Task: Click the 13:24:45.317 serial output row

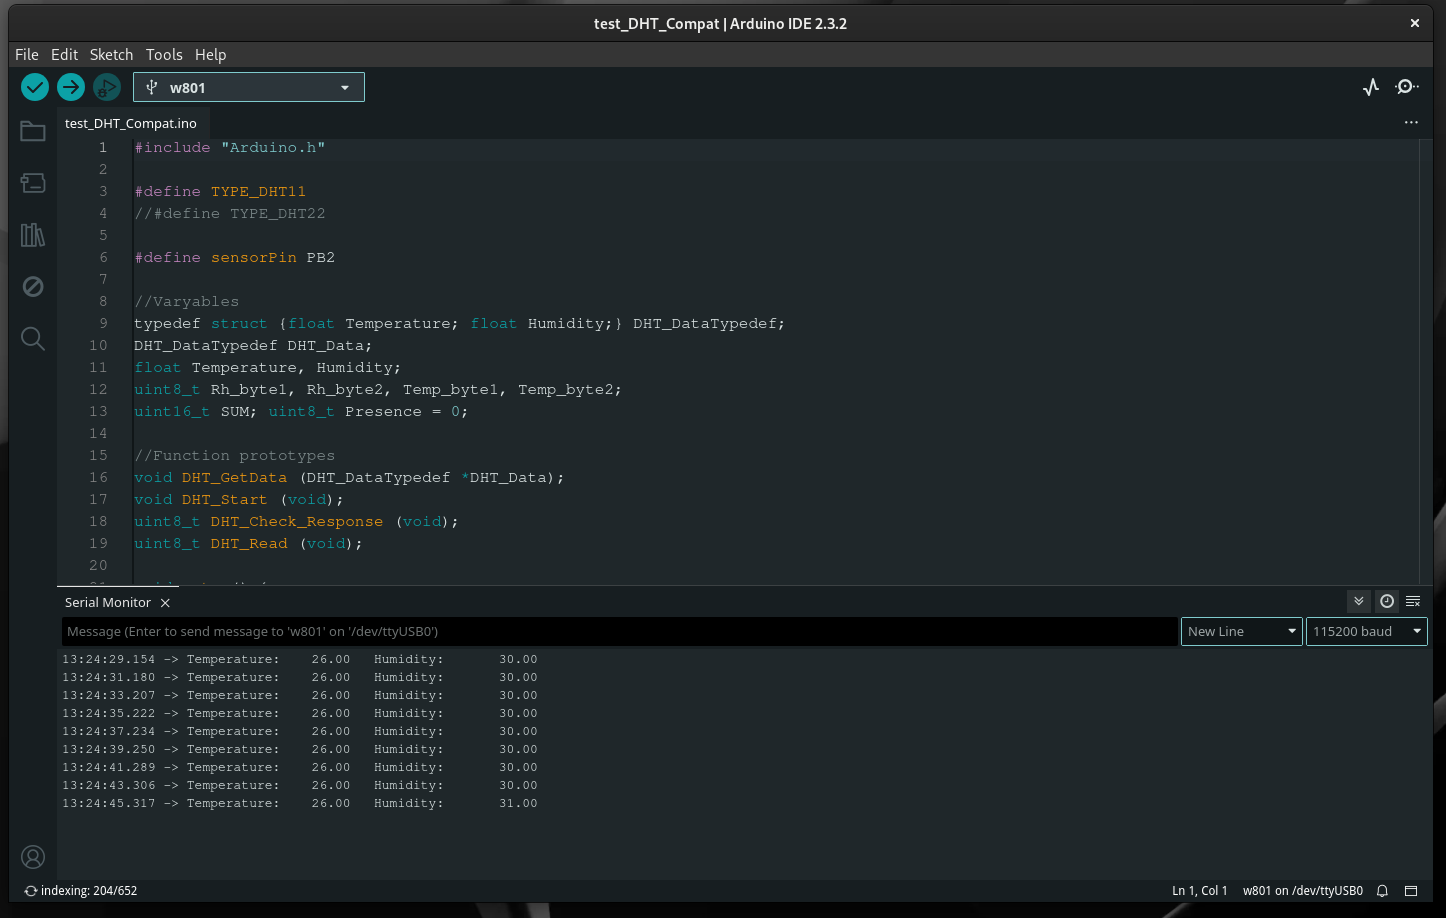Action: pos(300,803)
